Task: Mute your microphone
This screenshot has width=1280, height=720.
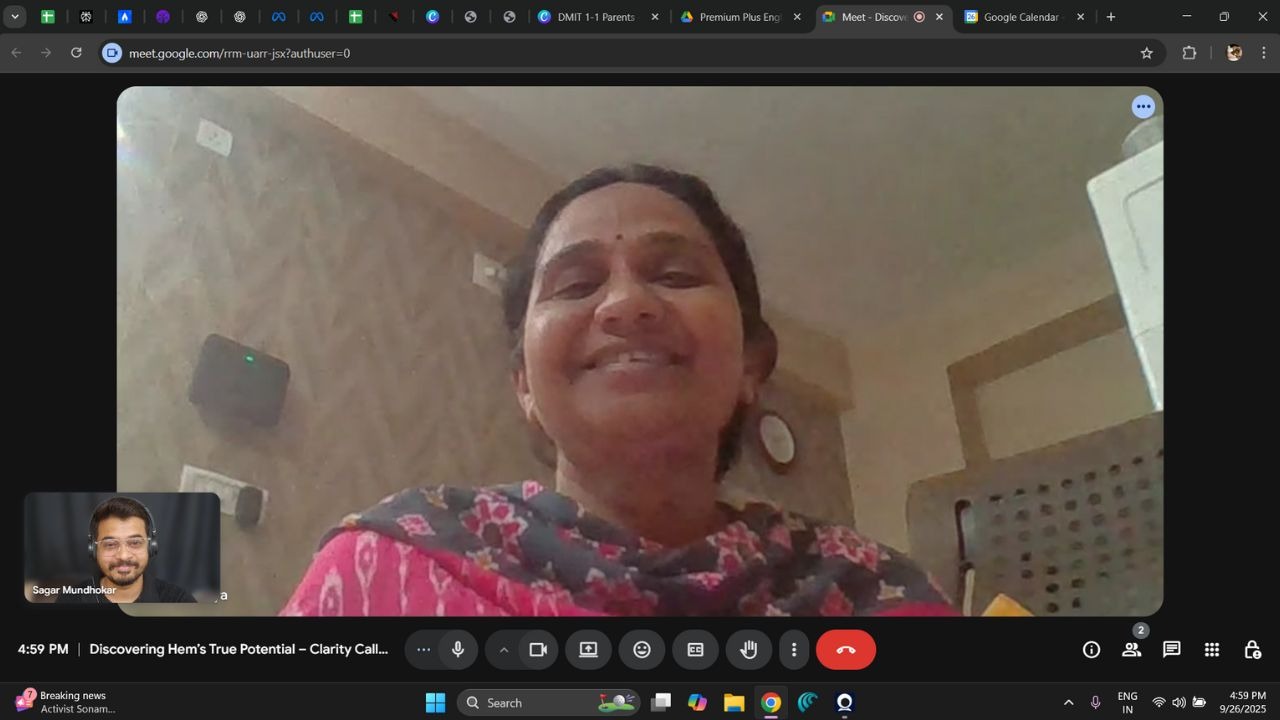Action: click(x=457, y=650)
